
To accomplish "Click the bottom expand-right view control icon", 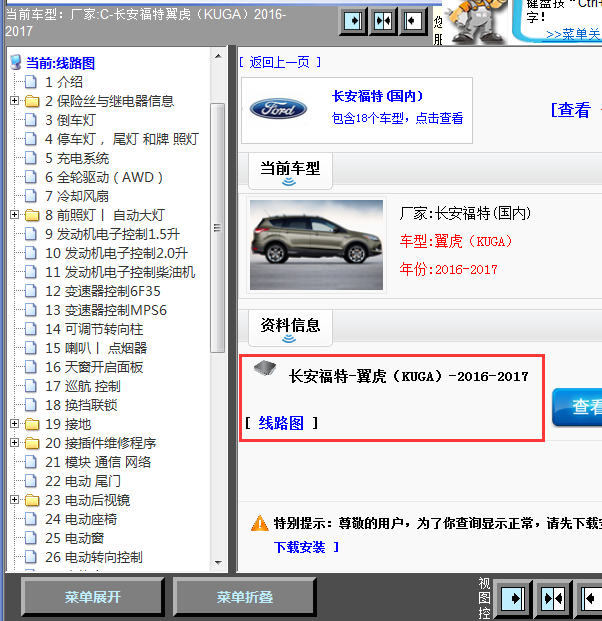I will pyautogui.click(x=513, y=598).
